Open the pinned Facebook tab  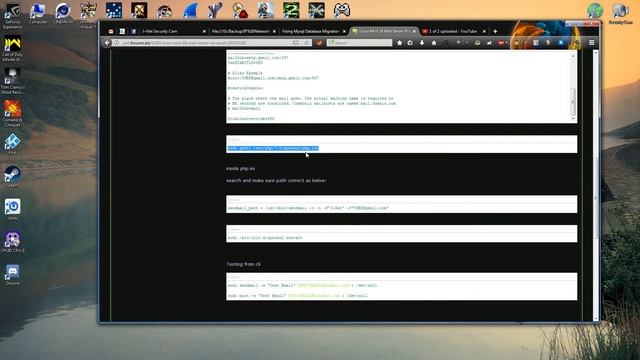[133, 31]
